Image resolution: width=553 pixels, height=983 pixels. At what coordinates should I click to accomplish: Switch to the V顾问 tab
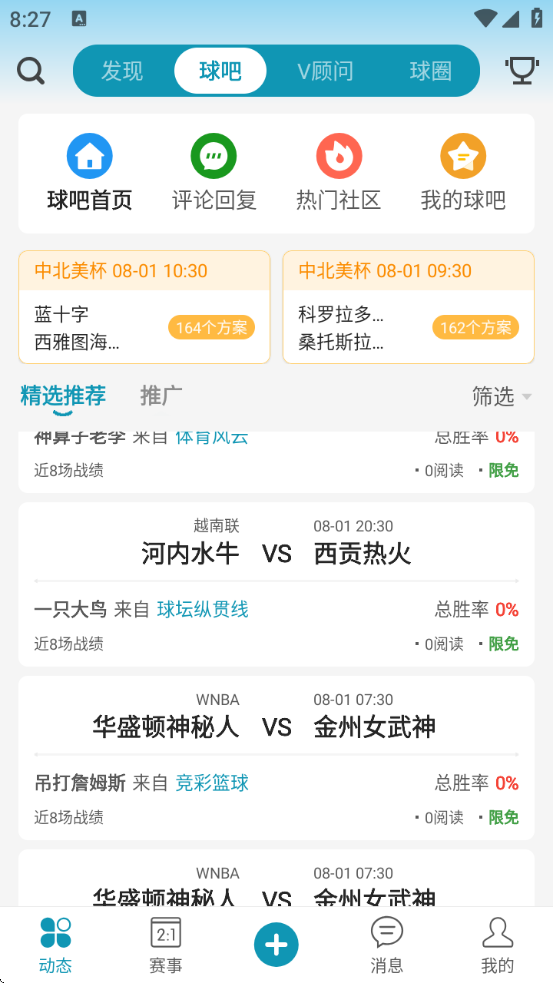(x=325, y=71)
